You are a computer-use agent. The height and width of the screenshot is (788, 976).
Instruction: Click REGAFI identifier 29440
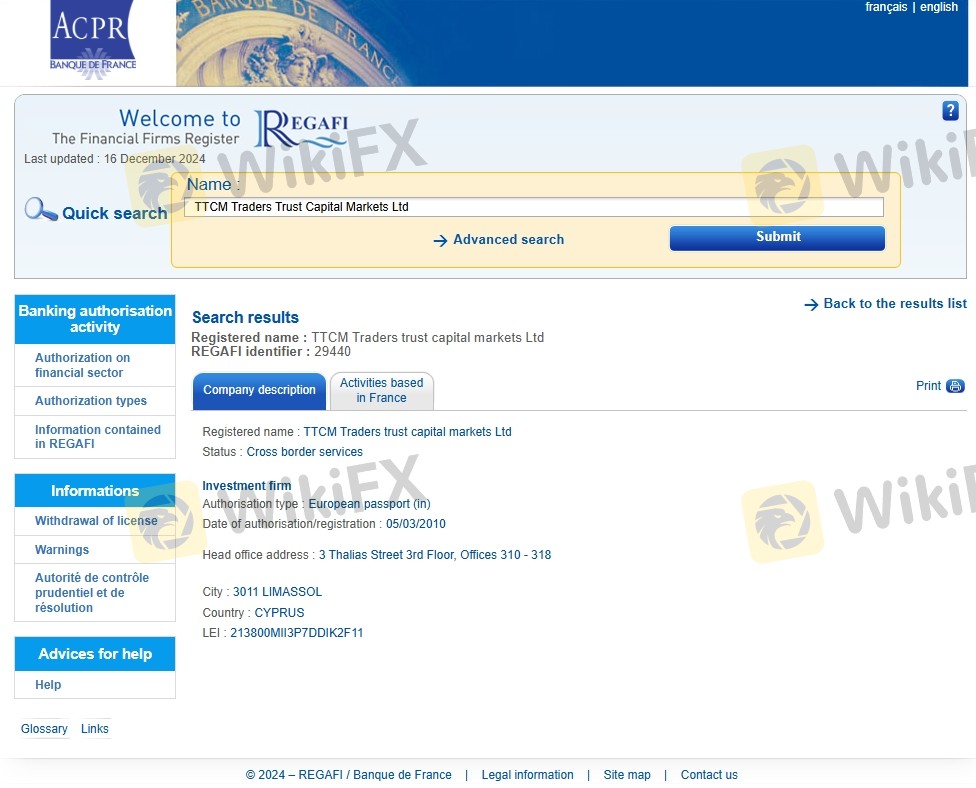(x=271, y=352)
